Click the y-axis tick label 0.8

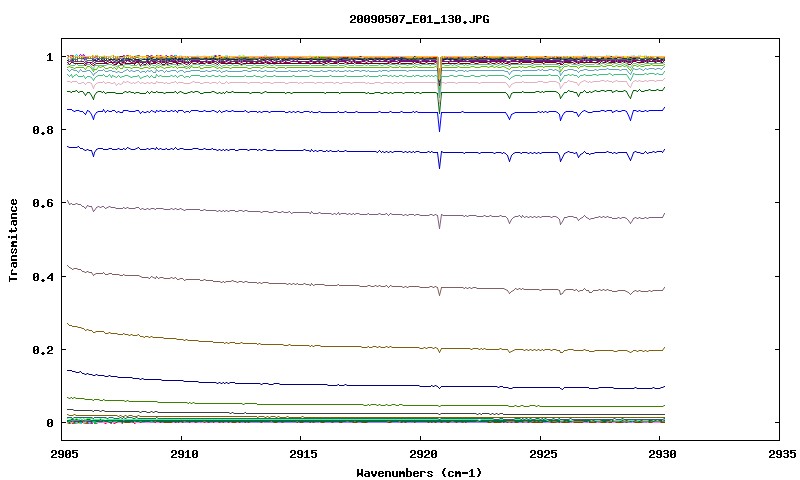click(x=42, y=130)
